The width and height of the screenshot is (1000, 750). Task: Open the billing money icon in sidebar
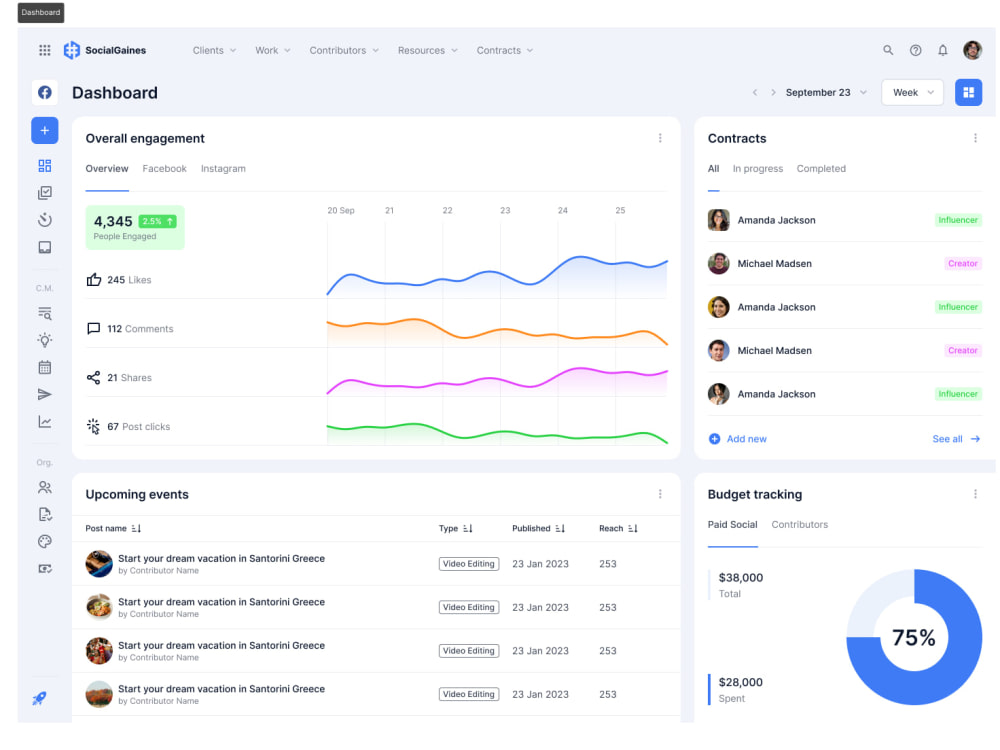click(45, 569)
